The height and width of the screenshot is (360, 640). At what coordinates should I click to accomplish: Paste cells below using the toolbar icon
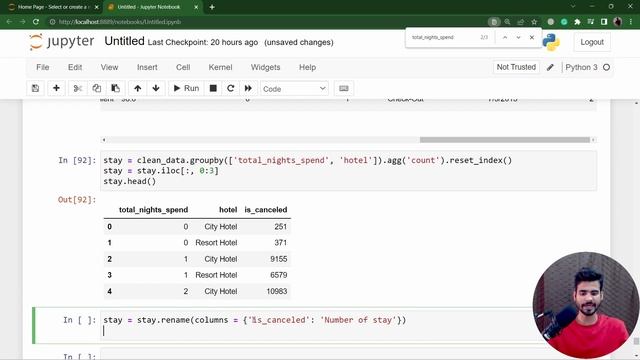click(116, 88)
